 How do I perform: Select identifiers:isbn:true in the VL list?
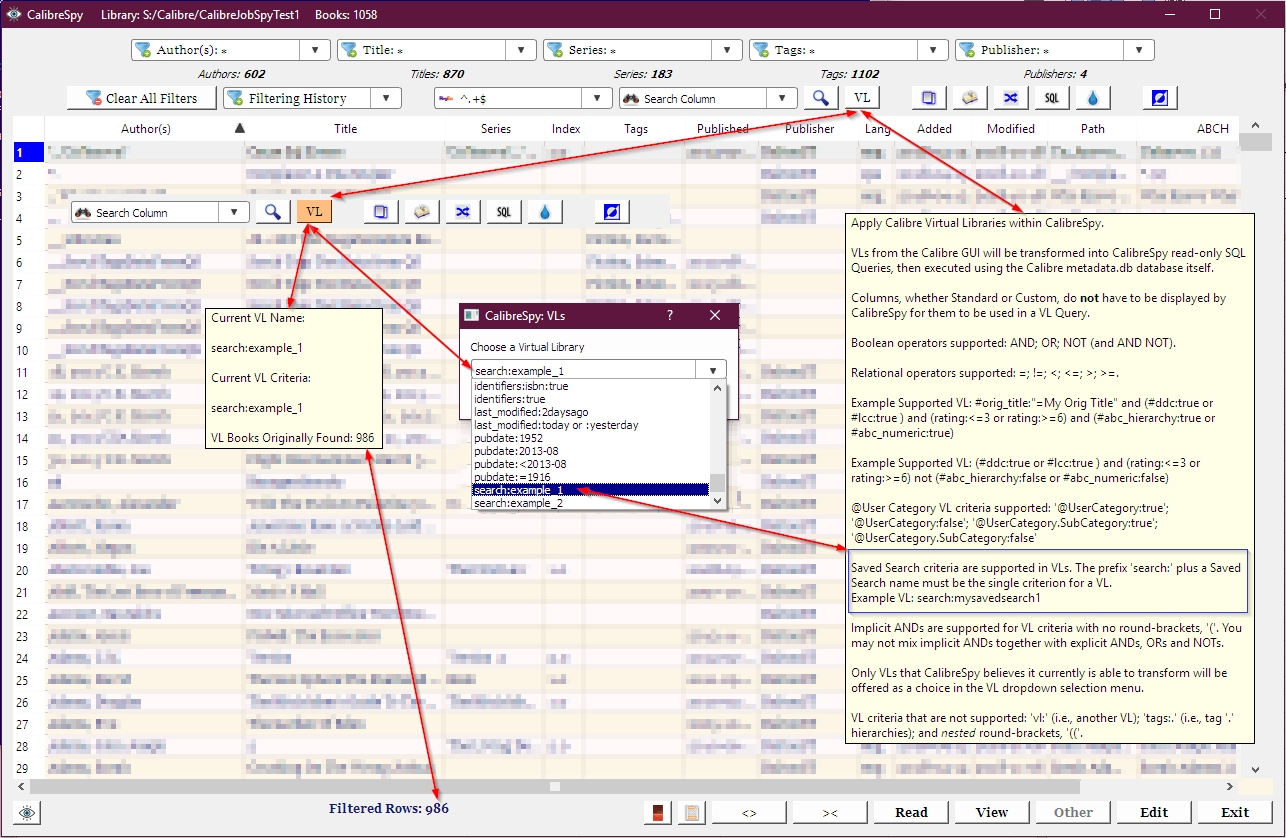tap(591, 386)
